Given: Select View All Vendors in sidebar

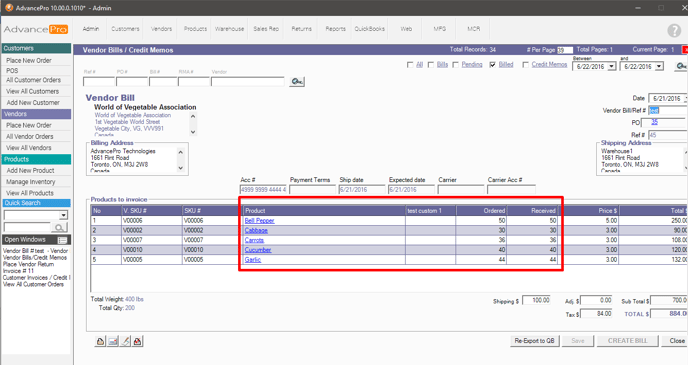Looking at the screenshot, I should pos(29,148).
